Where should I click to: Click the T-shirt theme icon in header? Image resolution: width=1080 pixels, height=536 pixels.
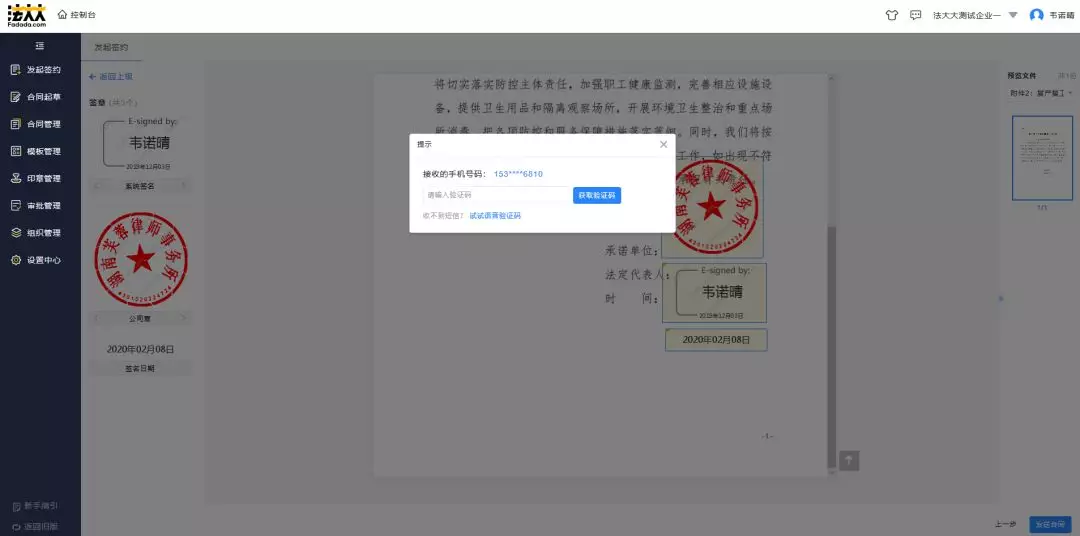click(892, 15)
